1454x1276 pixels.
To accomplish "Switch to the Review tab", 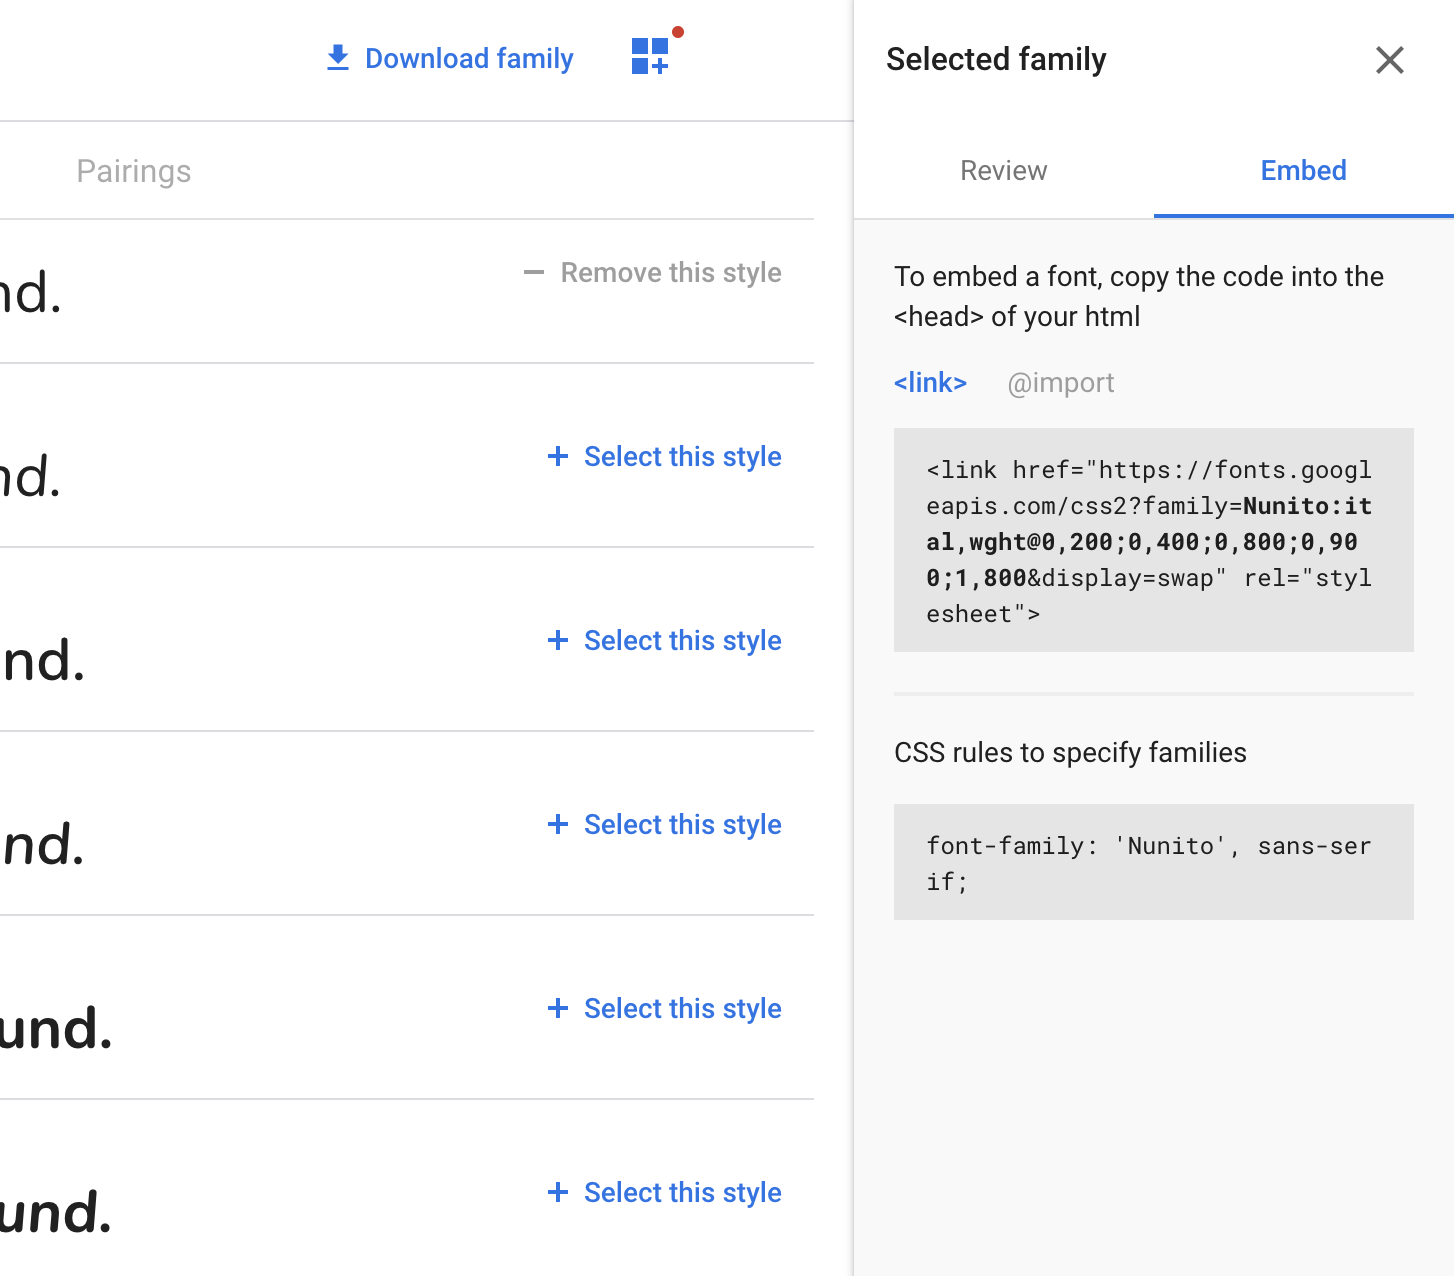I will [x=1003, y=170].
